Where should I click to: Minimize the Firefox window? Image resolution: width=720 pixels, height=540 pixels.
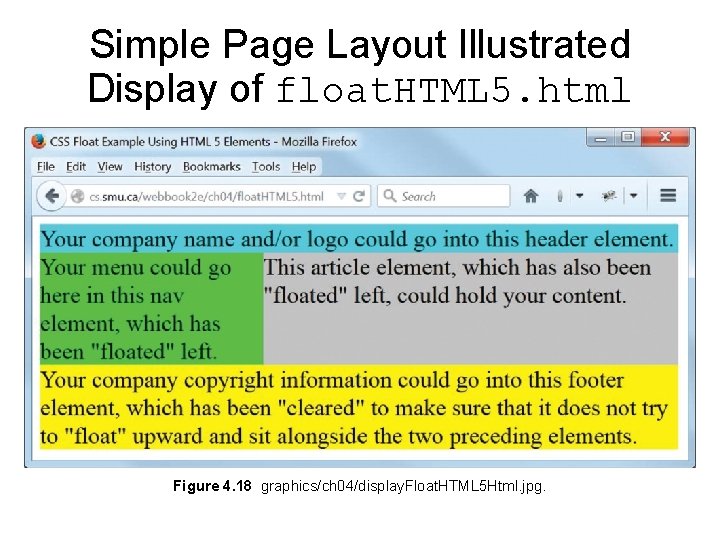[601, 138]
